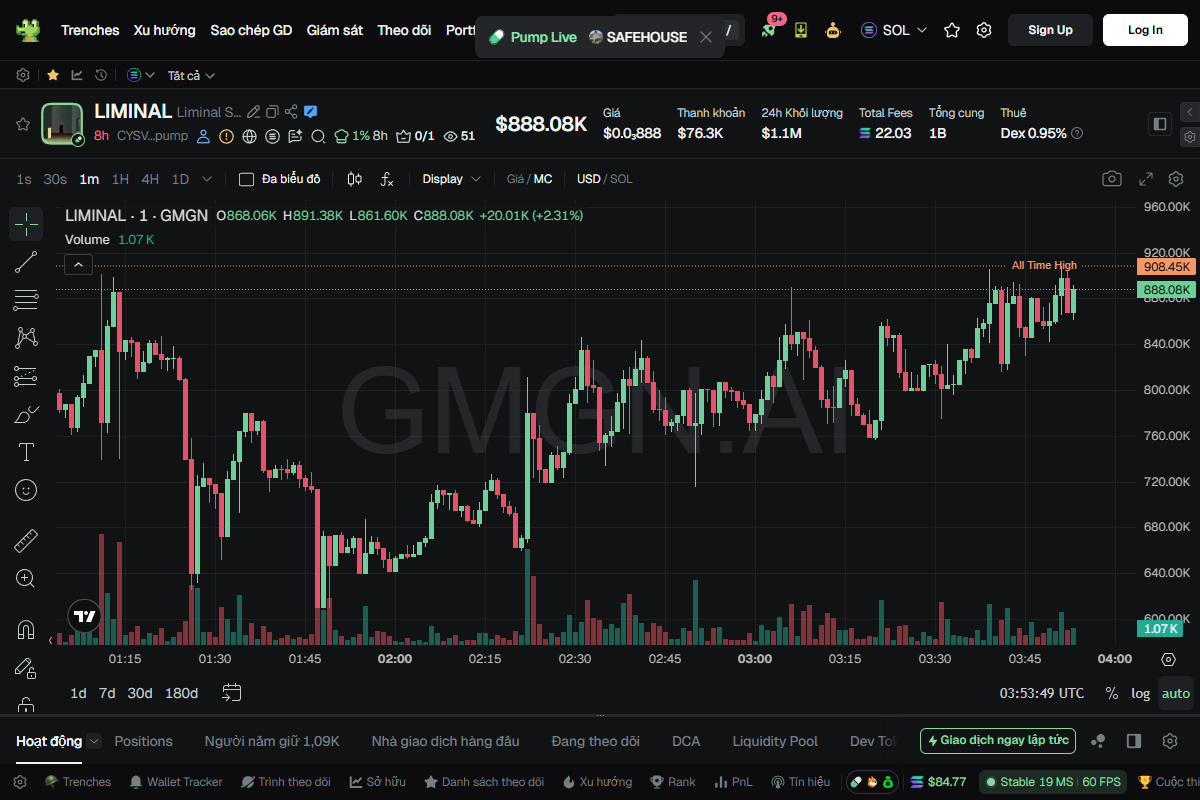
Task: Select the patterns drawing tool
Action: 26,338
